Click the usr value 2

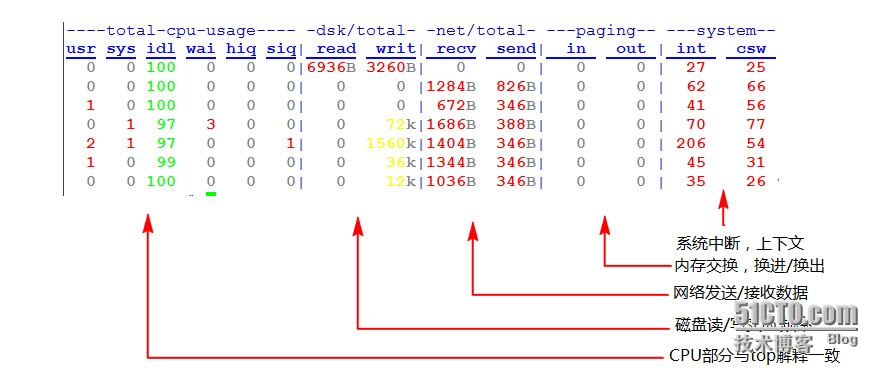coord(91,143)
